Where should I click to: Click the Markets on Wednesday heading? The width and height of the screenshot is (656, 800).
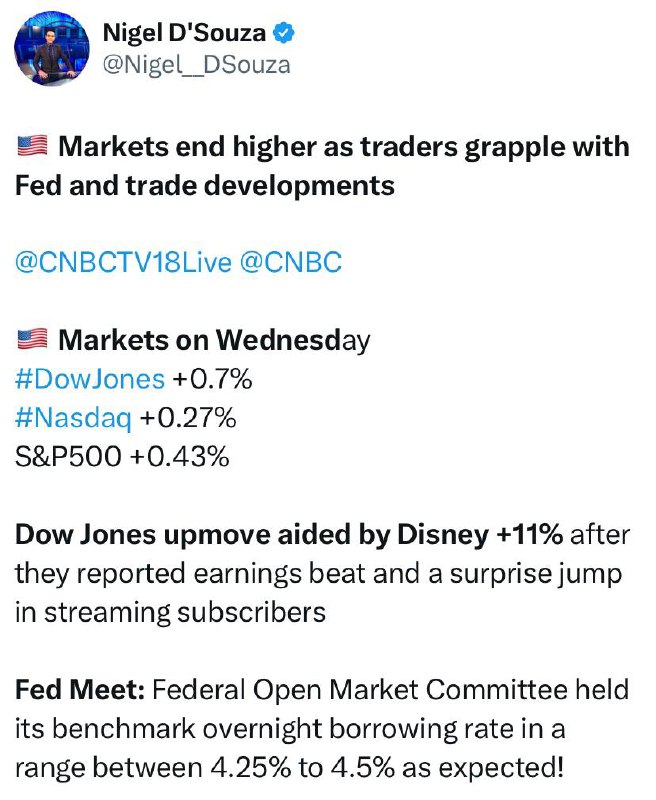coord(214,341)
